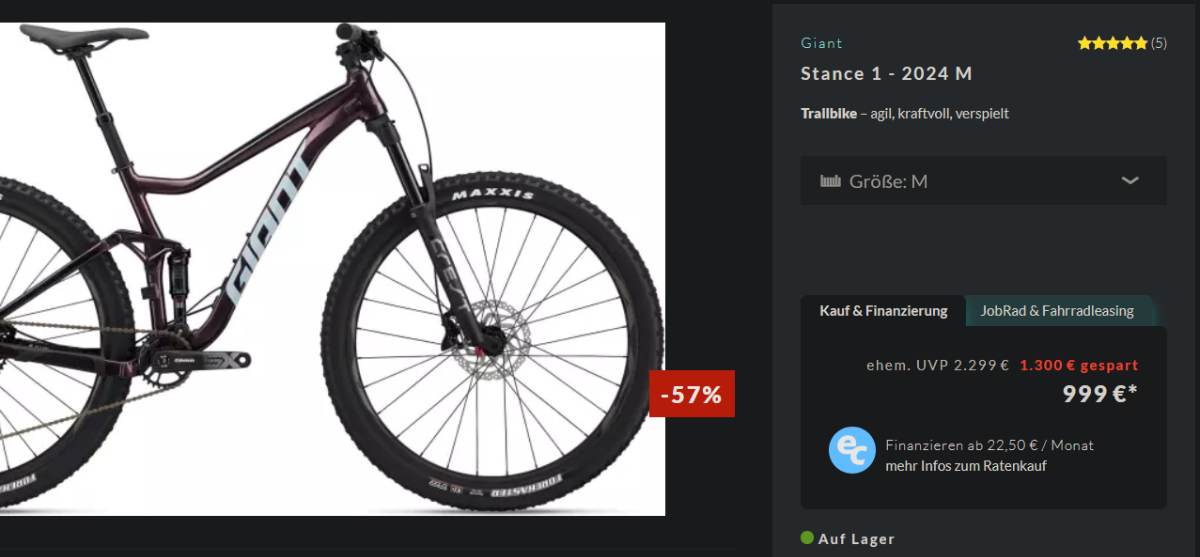This screenshot has height=557, width=1200.
Task: Expand the size selector chevron arrow
Action: (1130, 180)
